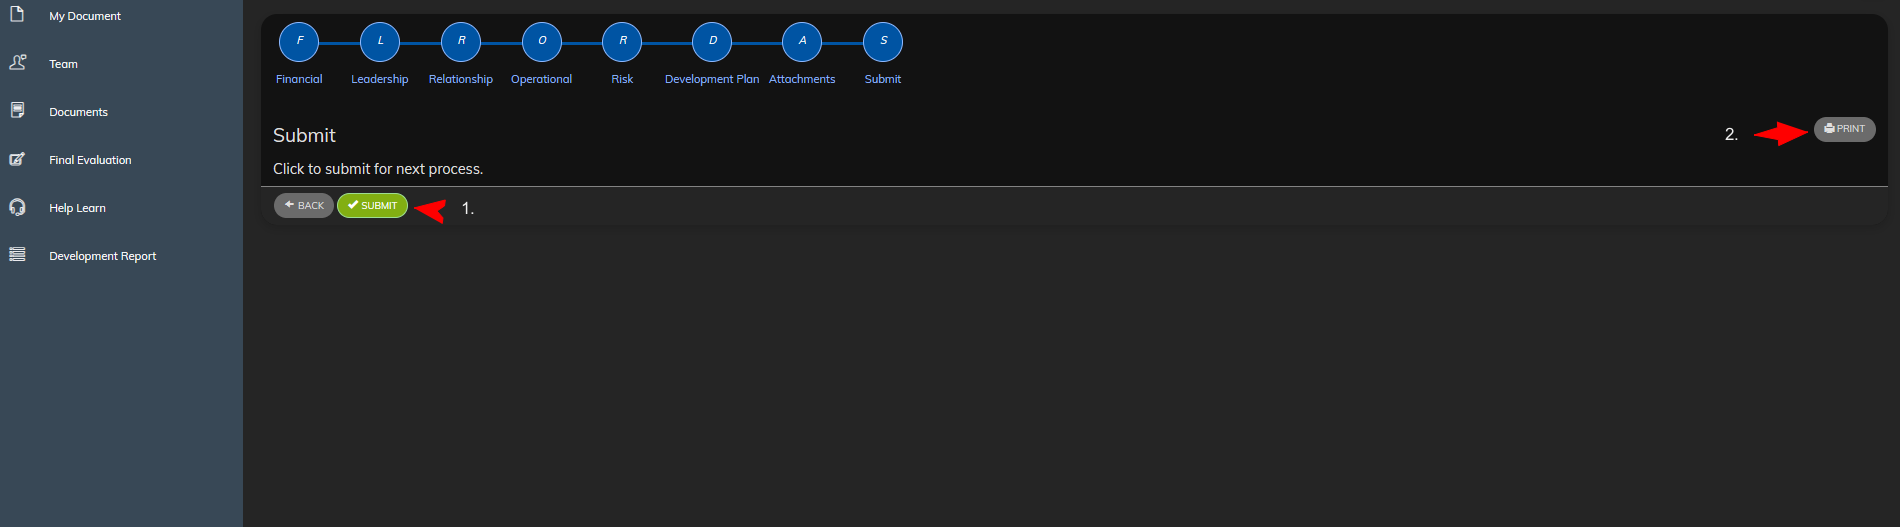This screenshot has width=1900, height=527.
Task: Select the Operational step circle O
Action: pos(542,42)
